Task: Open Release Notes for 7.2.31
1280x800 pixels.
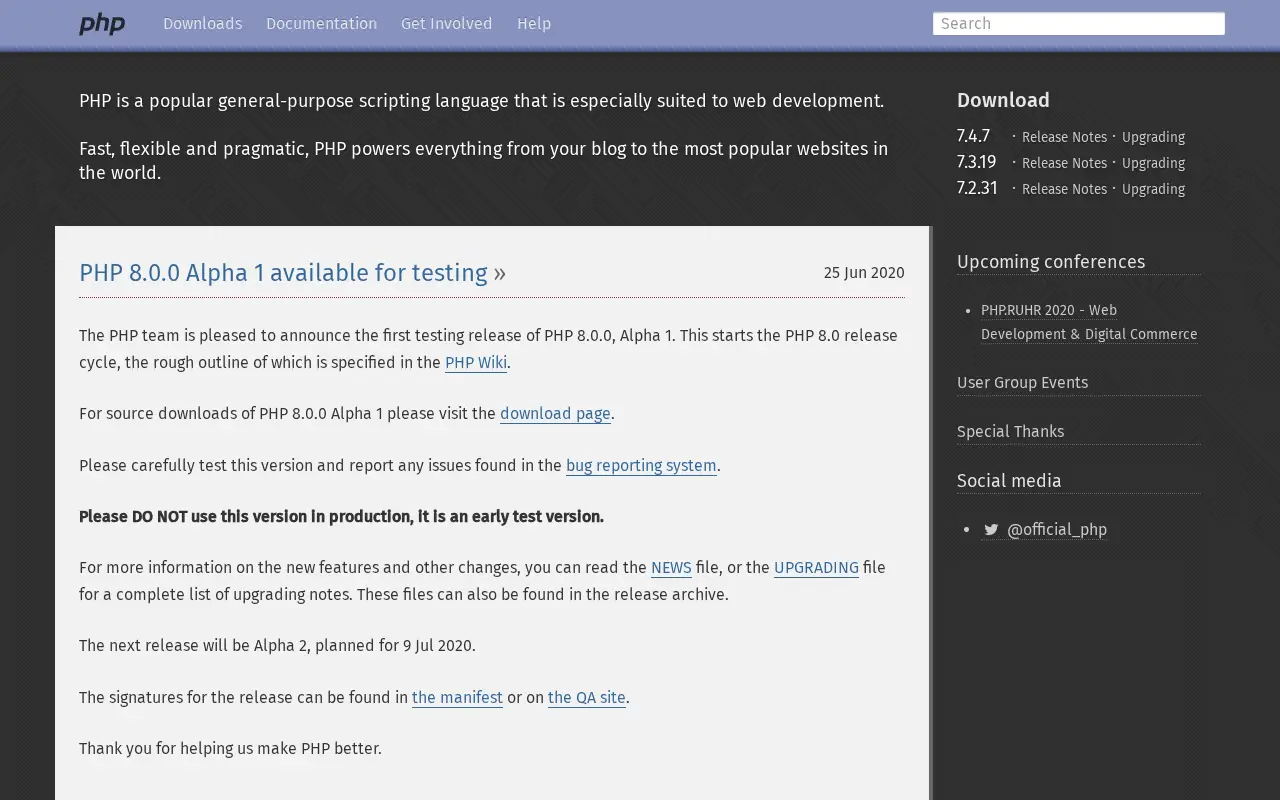Action: [1064, 189]
